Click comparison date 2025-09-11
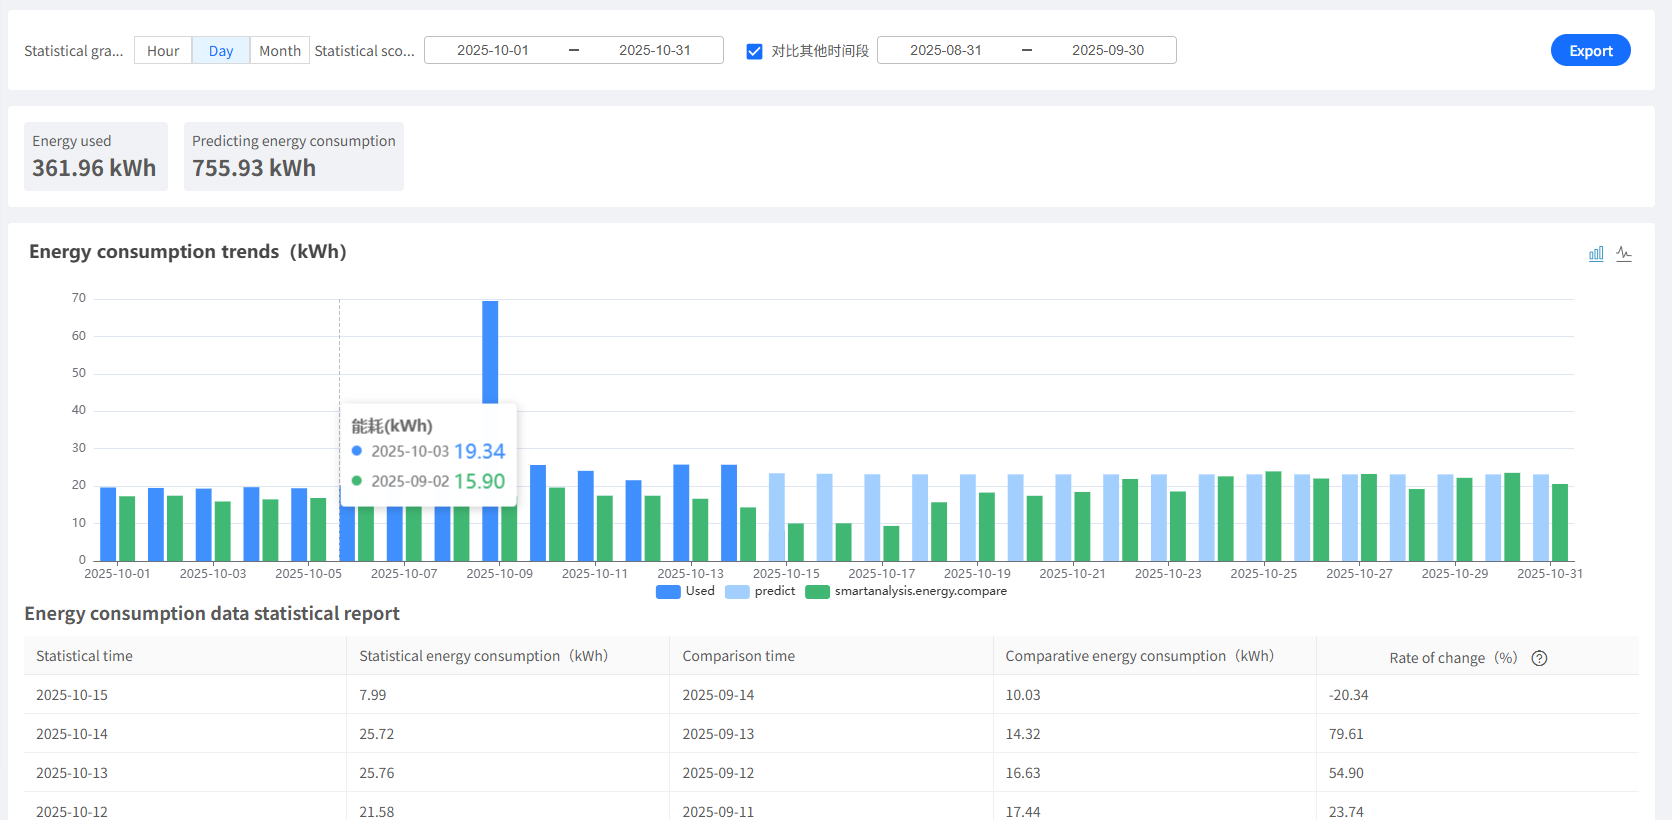This screenshot has height=820, width=1672. point(718,812)
